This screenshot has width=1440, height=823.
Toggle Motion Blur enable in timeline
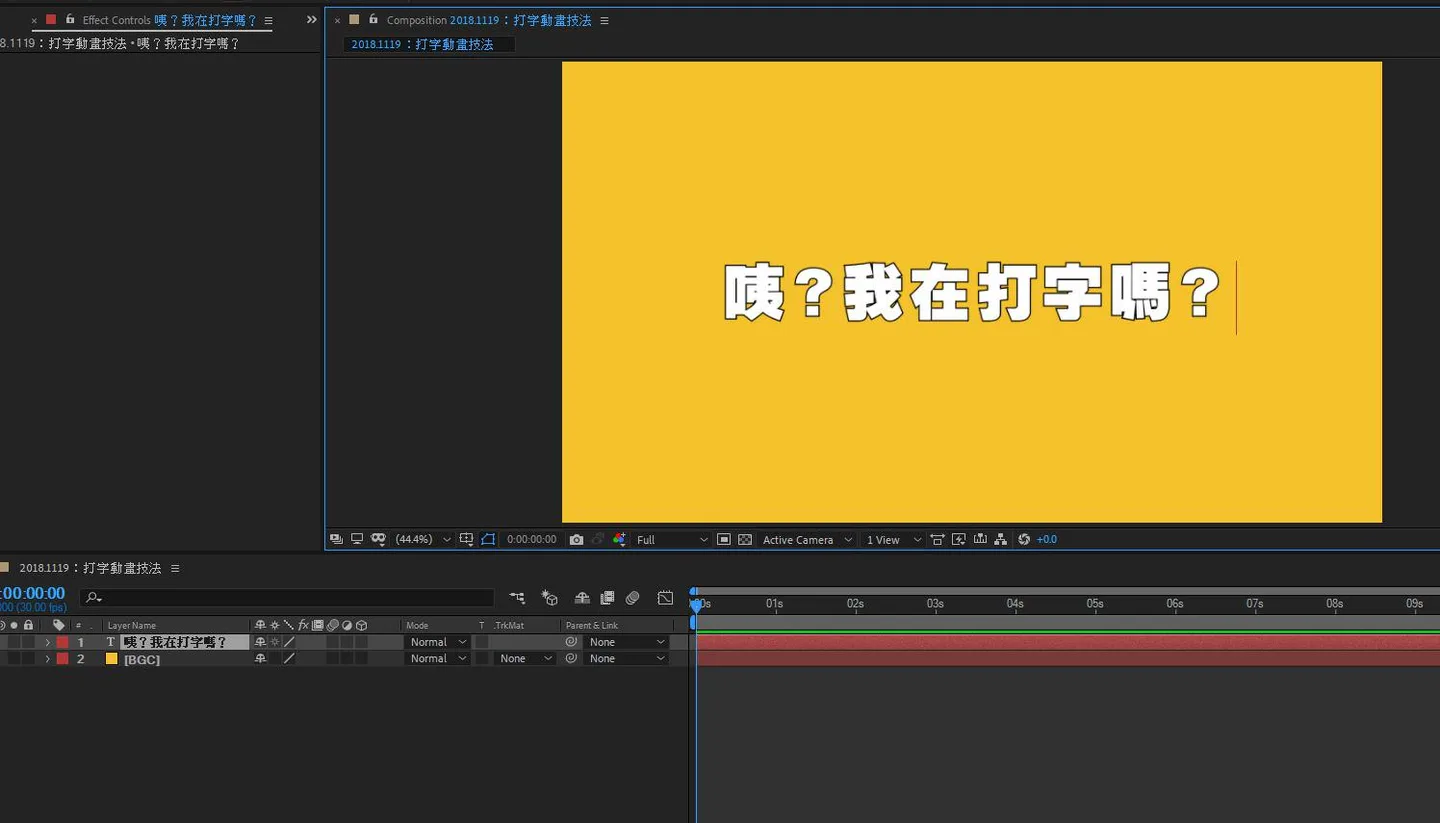point(632,598)
